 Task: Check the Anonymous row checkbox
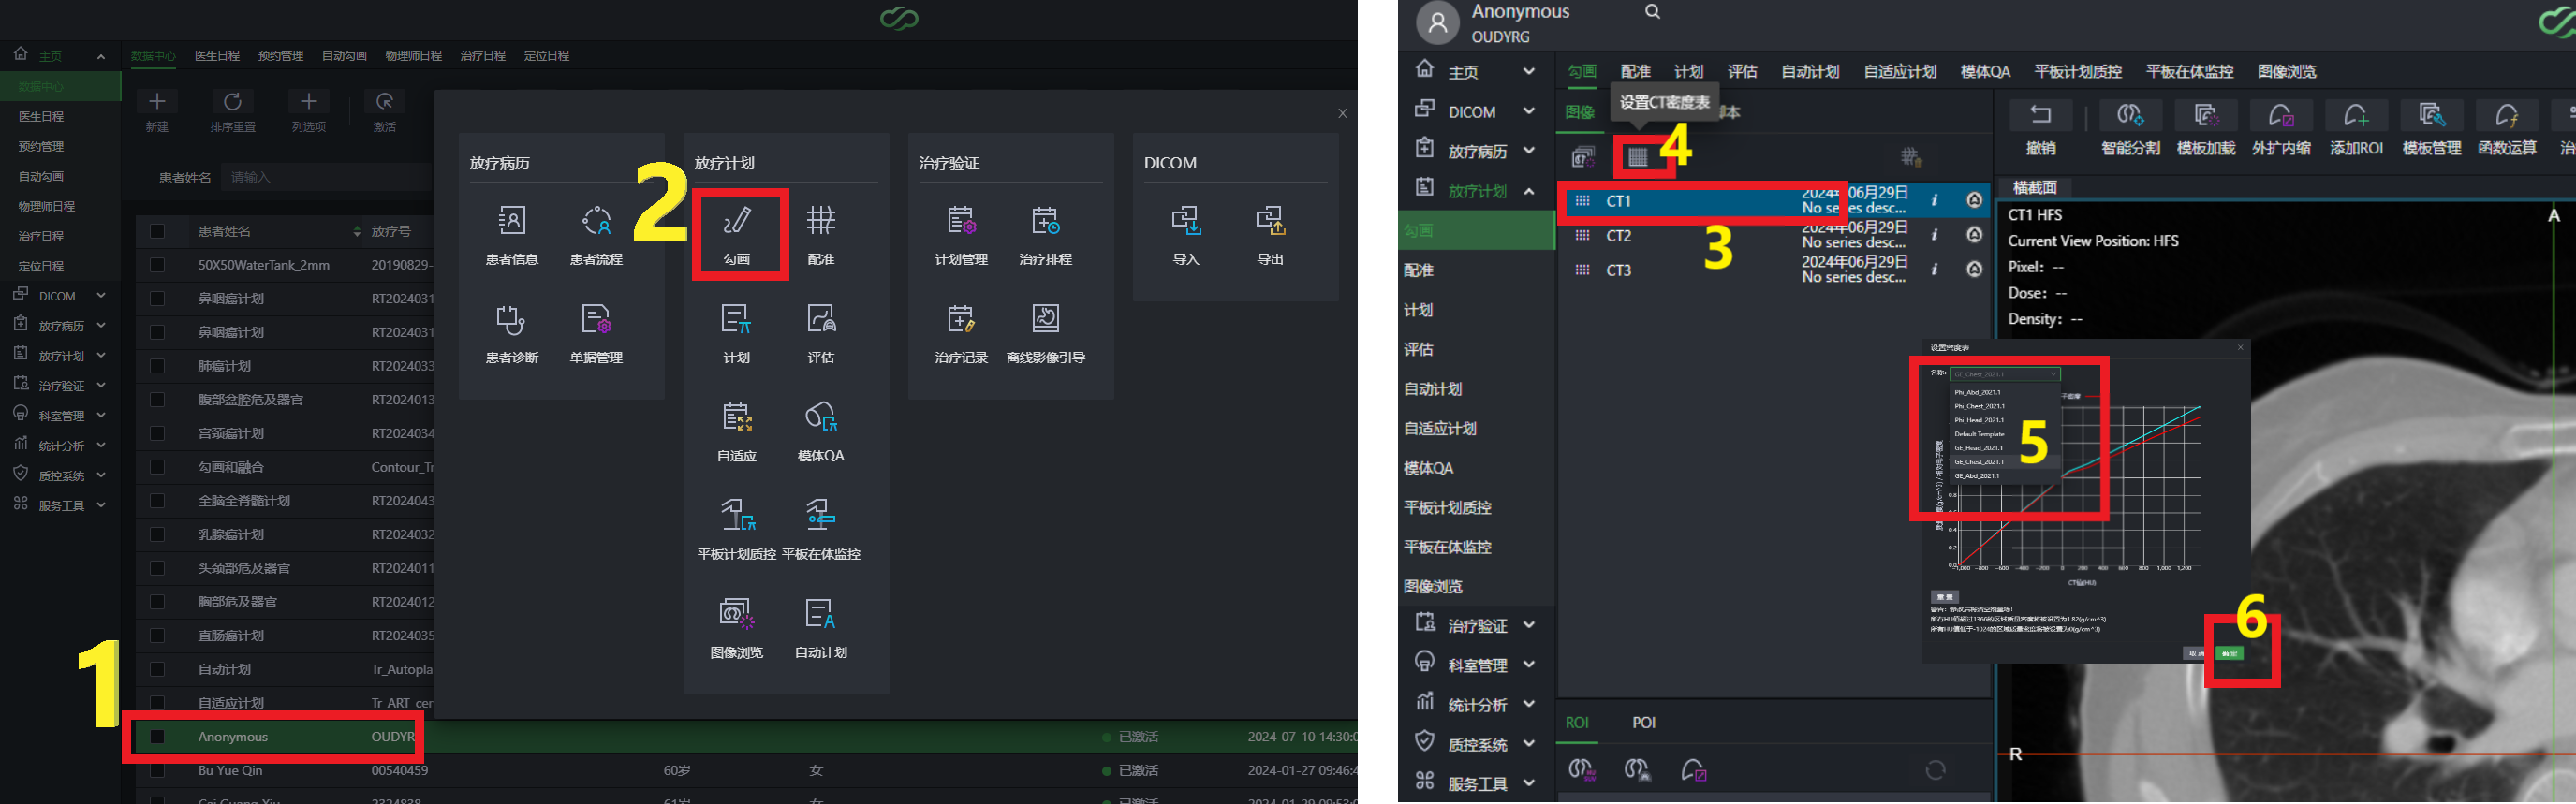pos(157,737)
